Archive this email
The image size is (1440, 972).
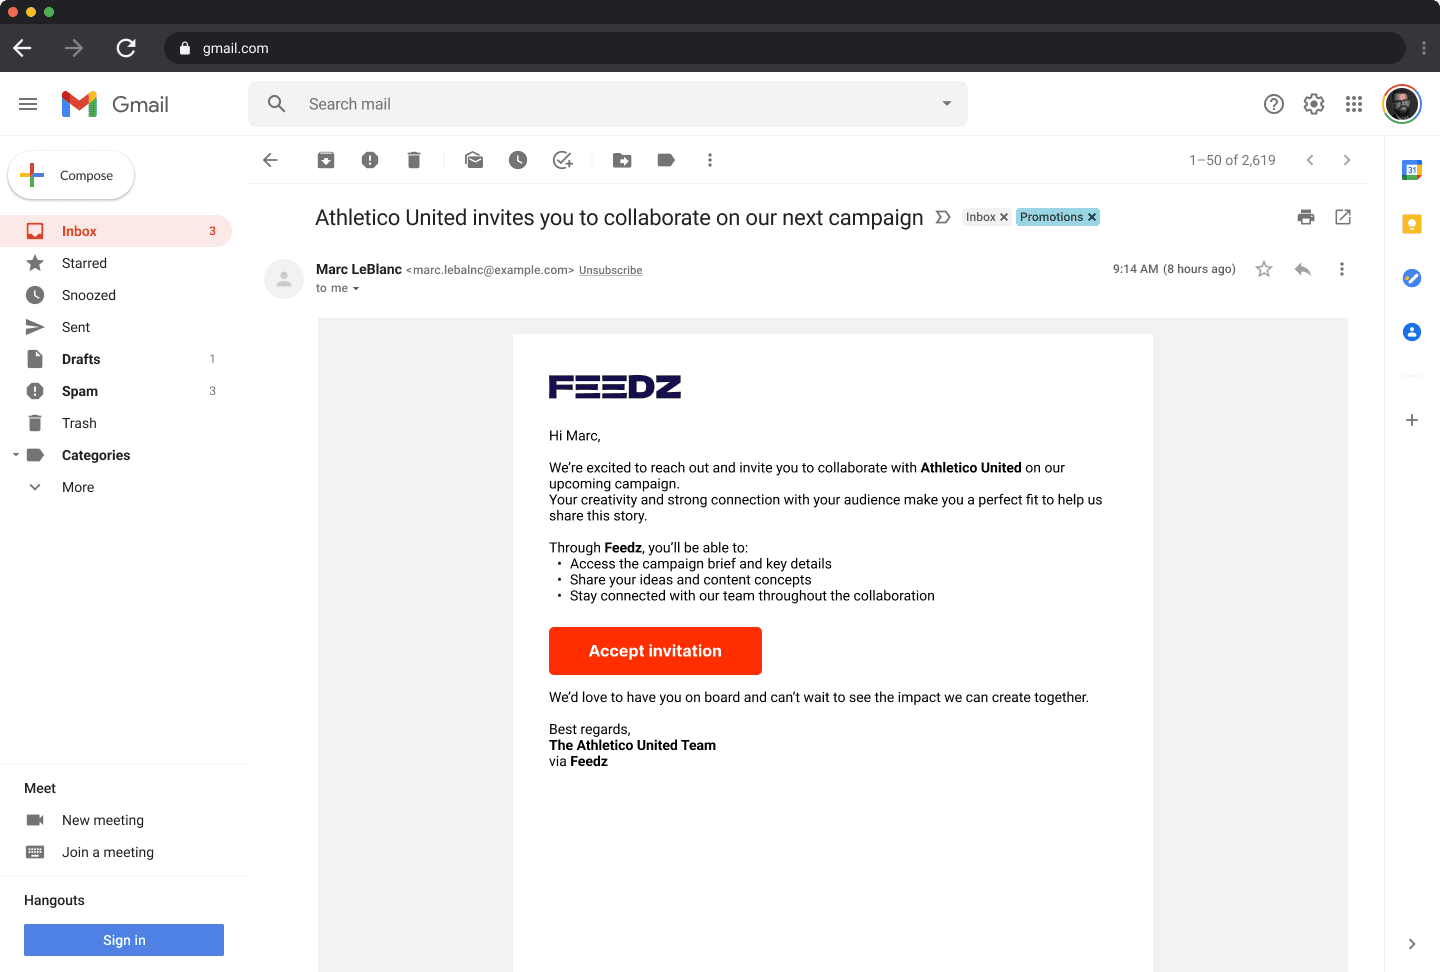[x=326, y=160]
